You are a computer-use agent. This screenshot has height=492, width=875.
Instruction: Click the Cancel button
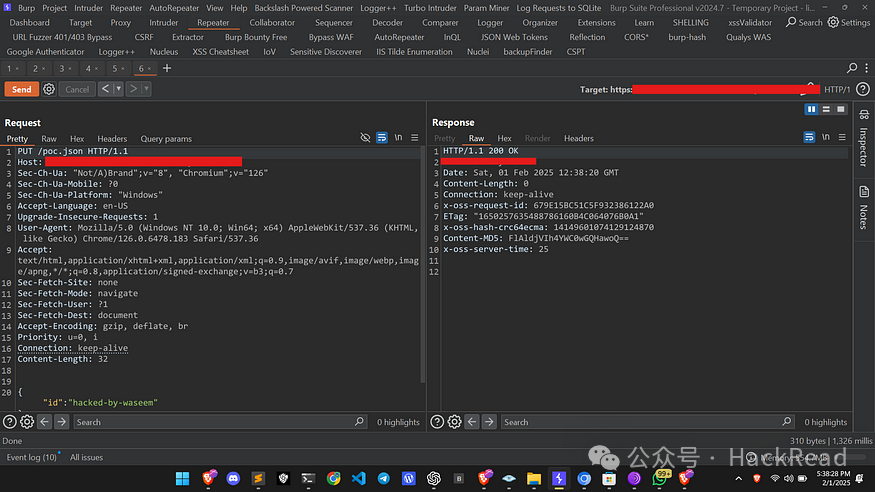pyautogui.click(x=77, y=89)
